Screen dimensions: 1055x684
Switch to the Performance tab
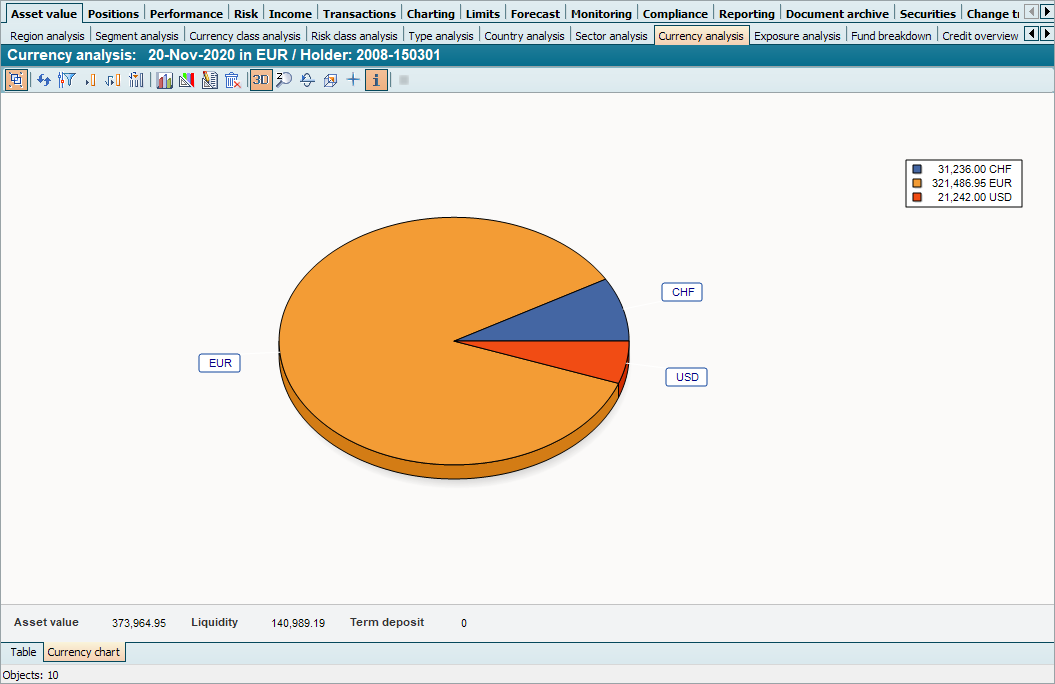click(x=186, y=14)
